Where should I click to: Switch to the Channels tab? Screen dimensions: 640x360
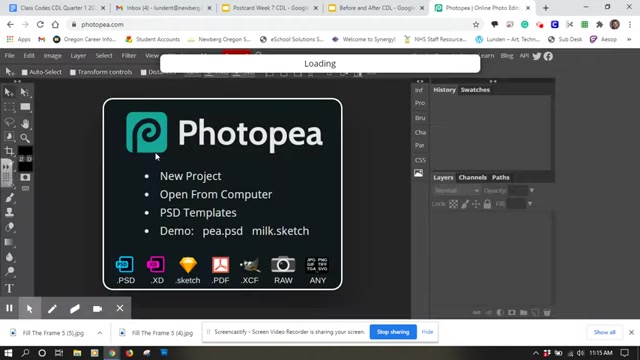472,178
